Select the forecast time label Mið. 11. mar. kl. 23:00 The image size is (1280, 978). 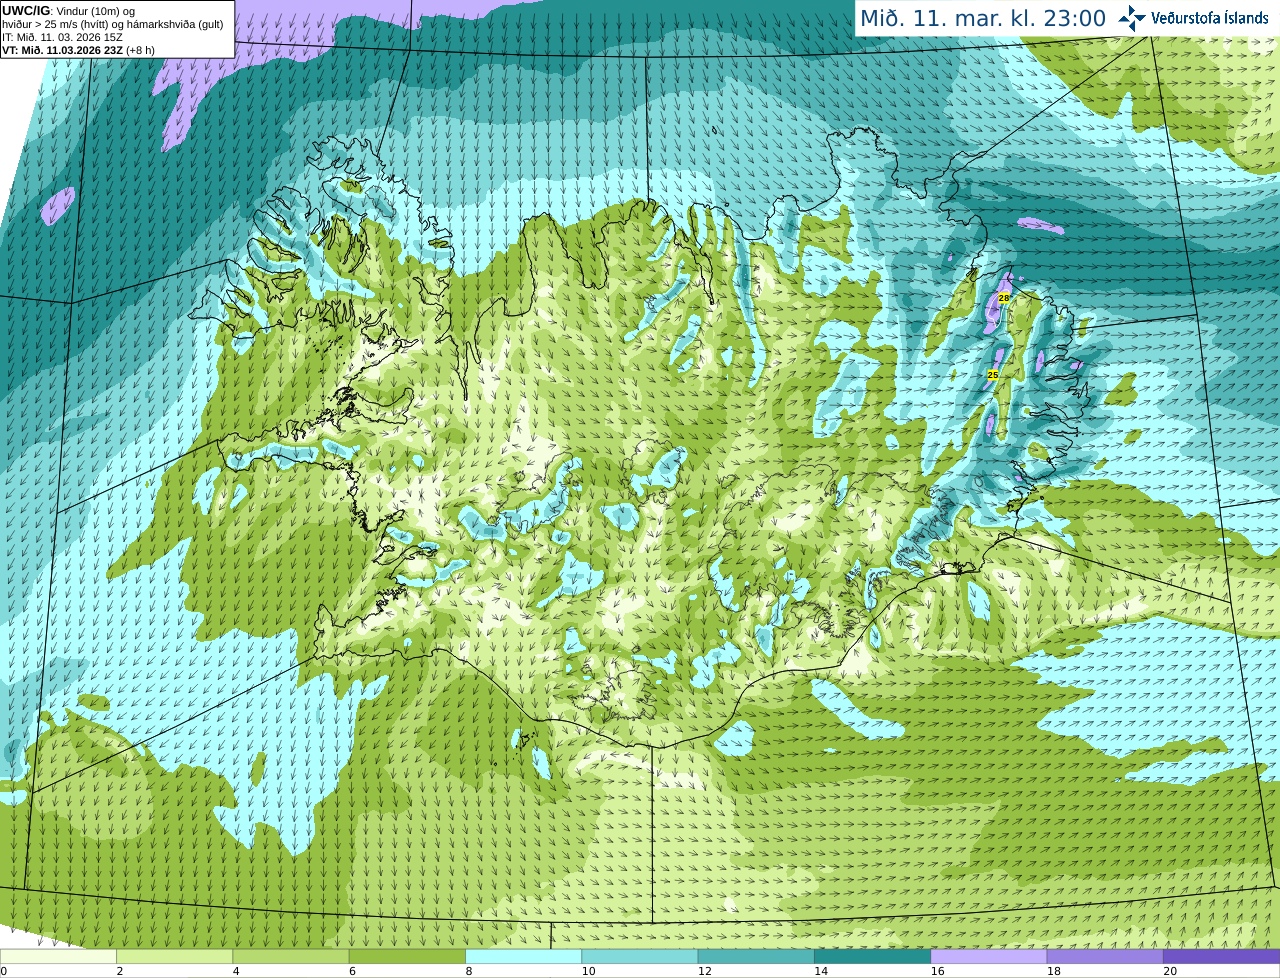coord(983,18)
